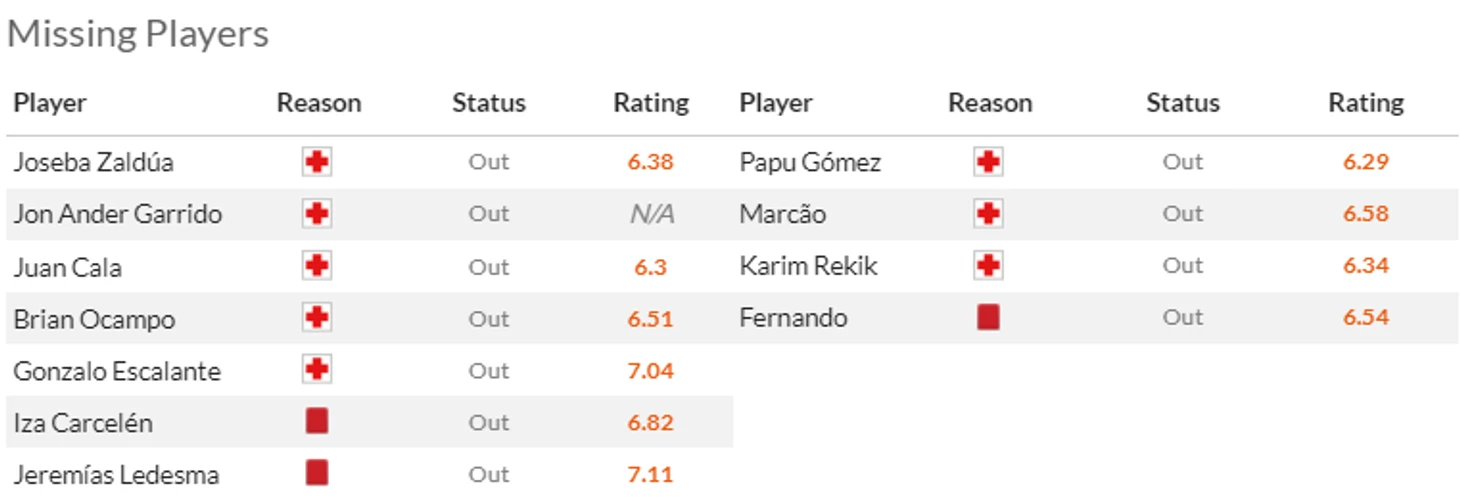This screenshot has height=503, width=1460.
Task: Click Iza Carcelén's red card icon
Action: 317,422
